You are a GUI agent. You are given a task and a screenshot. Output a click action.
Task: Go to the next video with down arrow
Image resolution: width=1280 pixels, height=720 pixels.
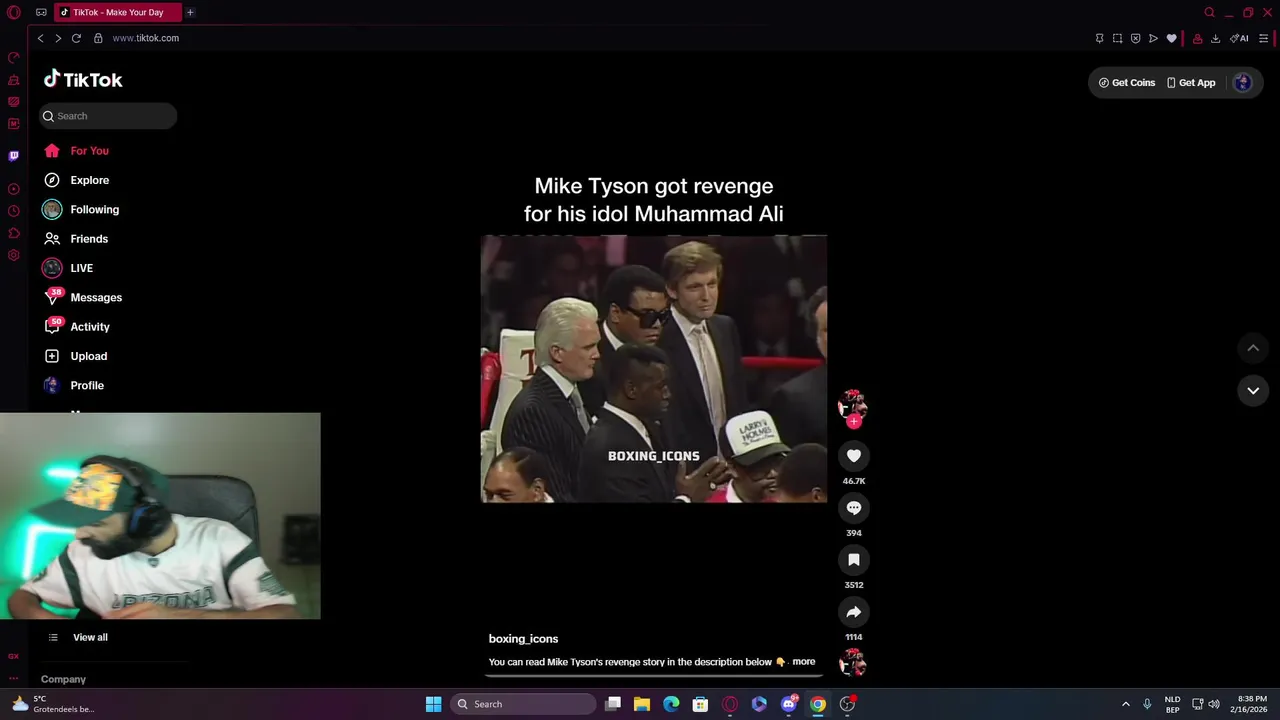coord(1253,391)
